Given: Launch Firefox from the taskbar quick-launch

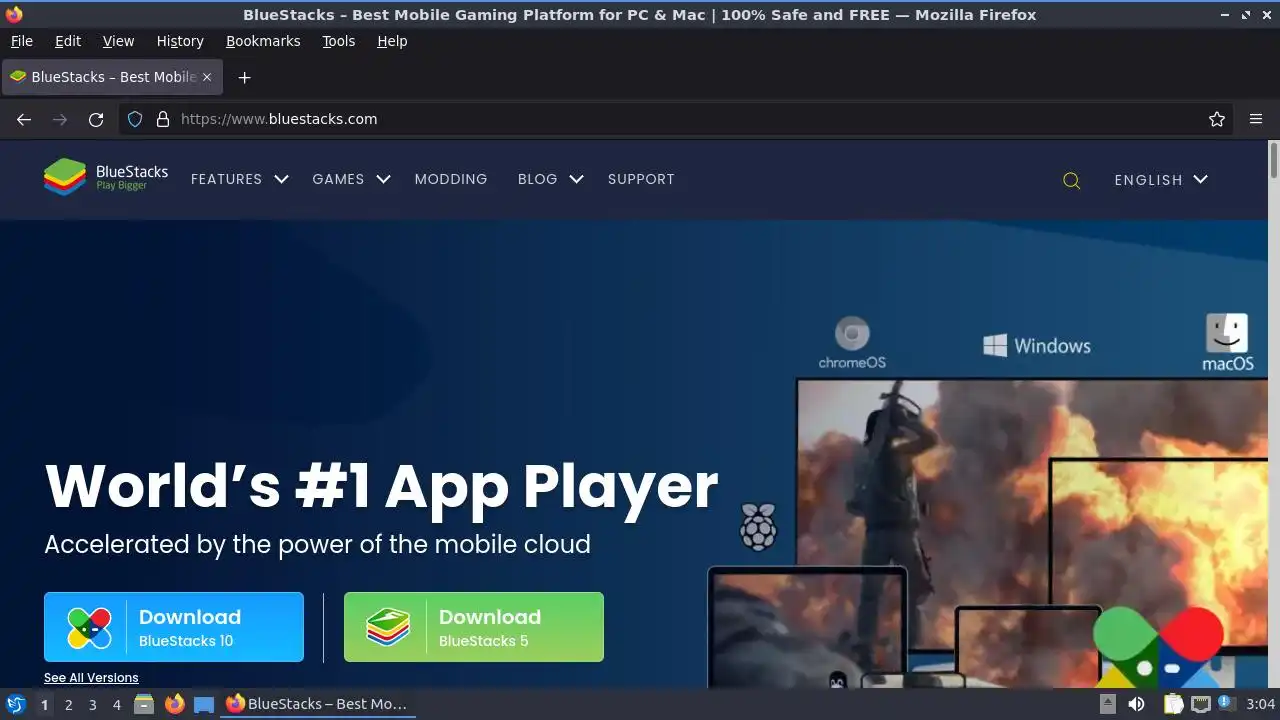Looking at the screenshot, I should (x=174, y=704).
